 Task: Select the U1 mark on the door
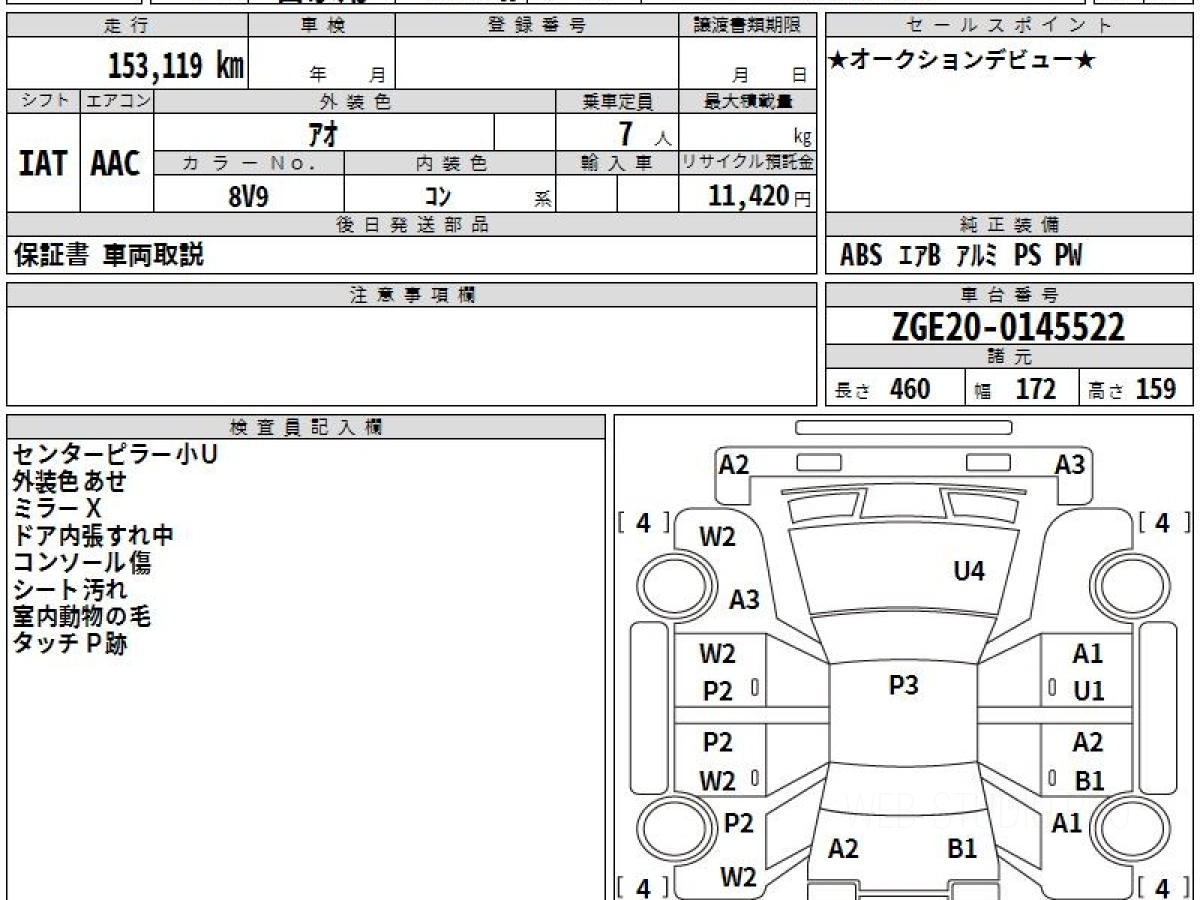click(1088, 691)
